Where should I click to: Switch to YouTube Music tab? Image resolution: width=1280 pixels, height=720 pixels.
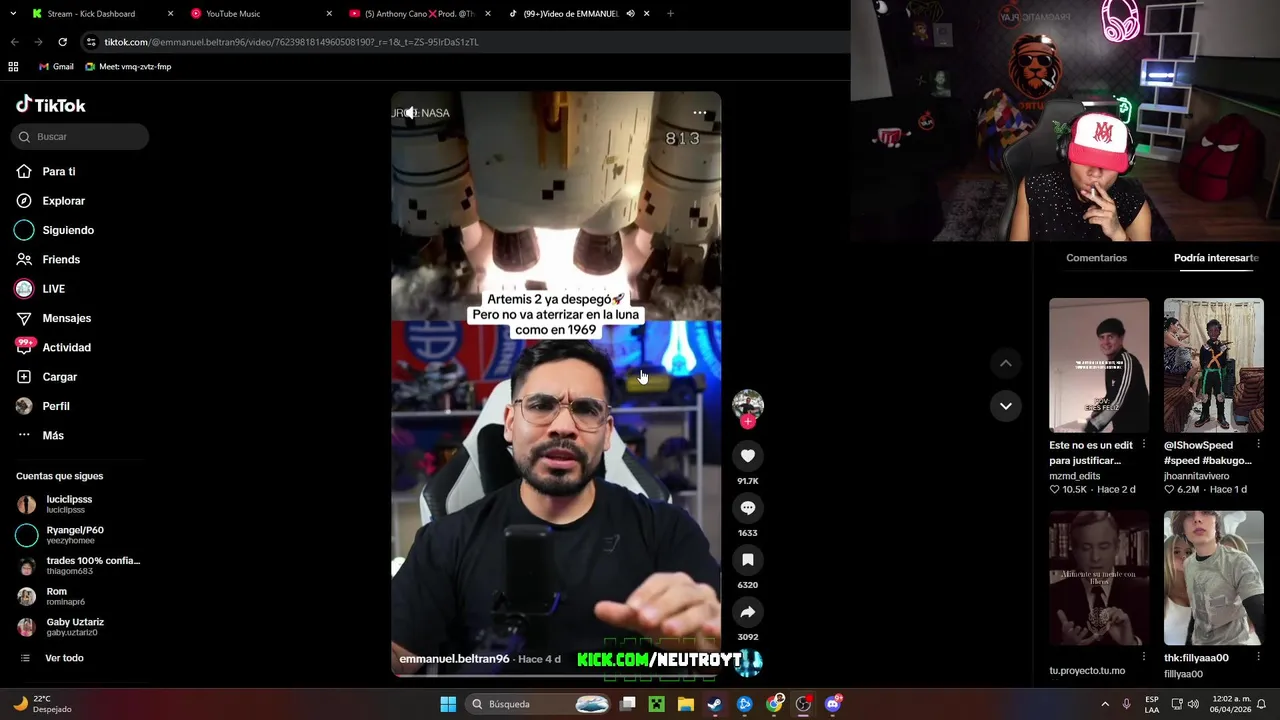pyautogui.click(x=260, y=14)
